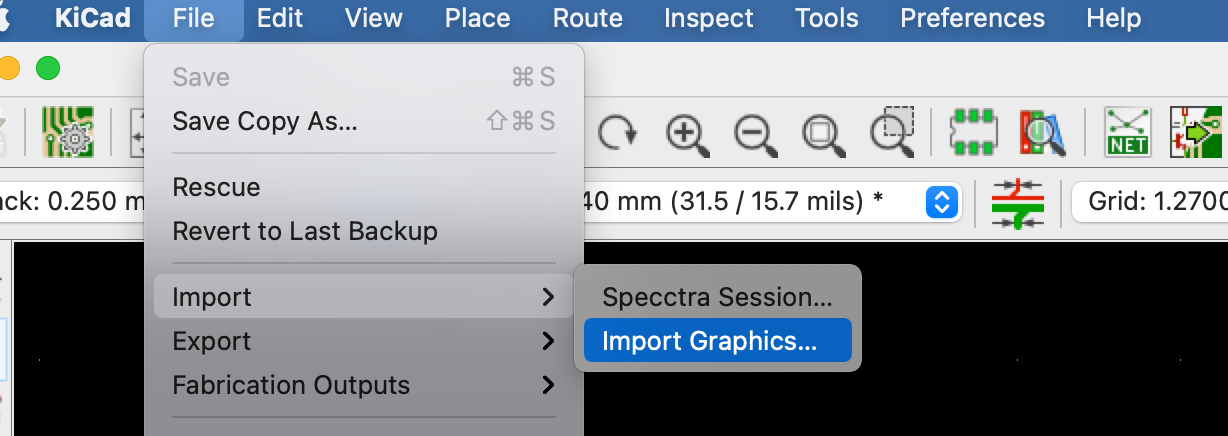
Task: Activate the Zoom to Selection tool
Action: pyautogui.click(x=892, y=130)
